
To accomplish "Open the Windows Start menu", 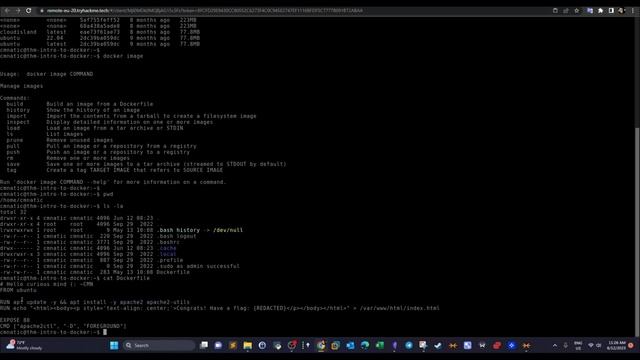I will click(114, 345).
